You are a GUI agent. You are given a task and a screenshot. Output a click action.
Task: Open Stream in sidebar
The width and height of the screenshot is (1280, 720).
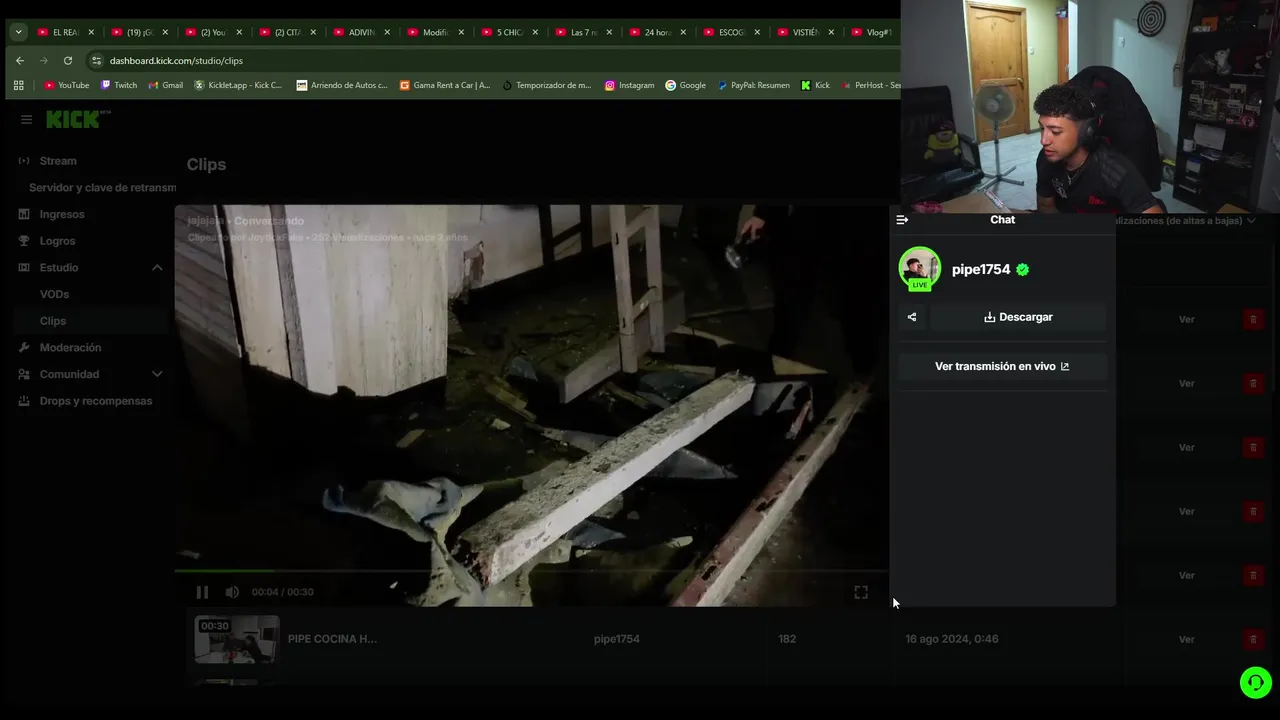point(58,161)
